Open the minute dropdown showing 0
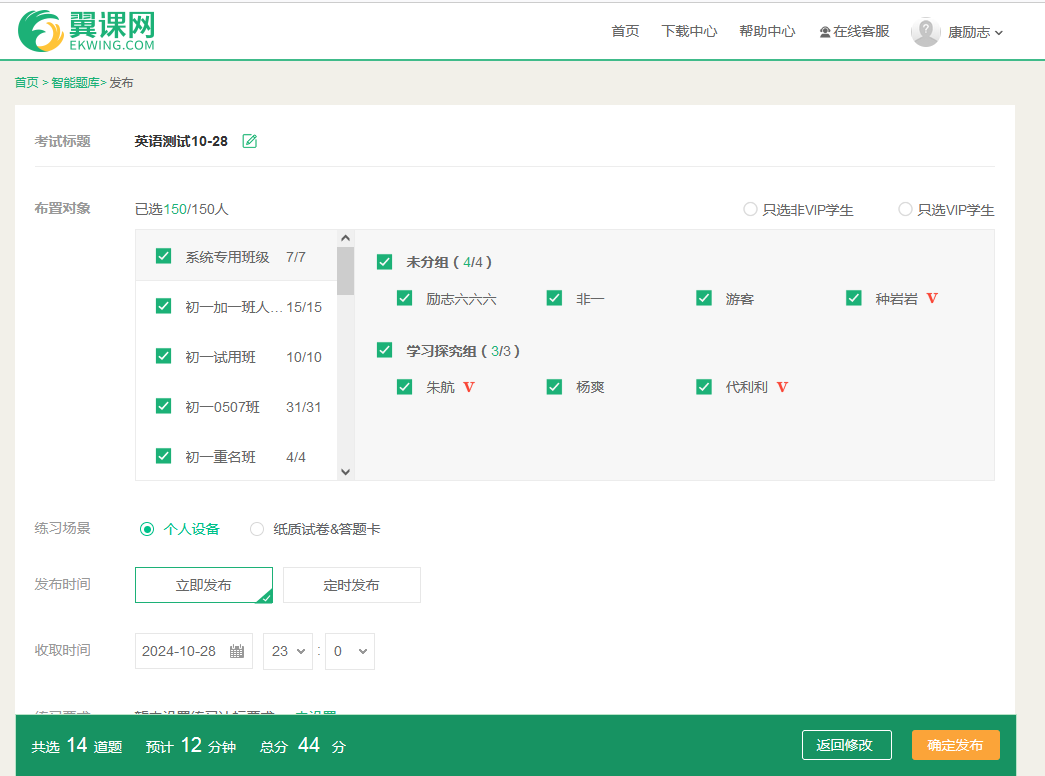 350,651
